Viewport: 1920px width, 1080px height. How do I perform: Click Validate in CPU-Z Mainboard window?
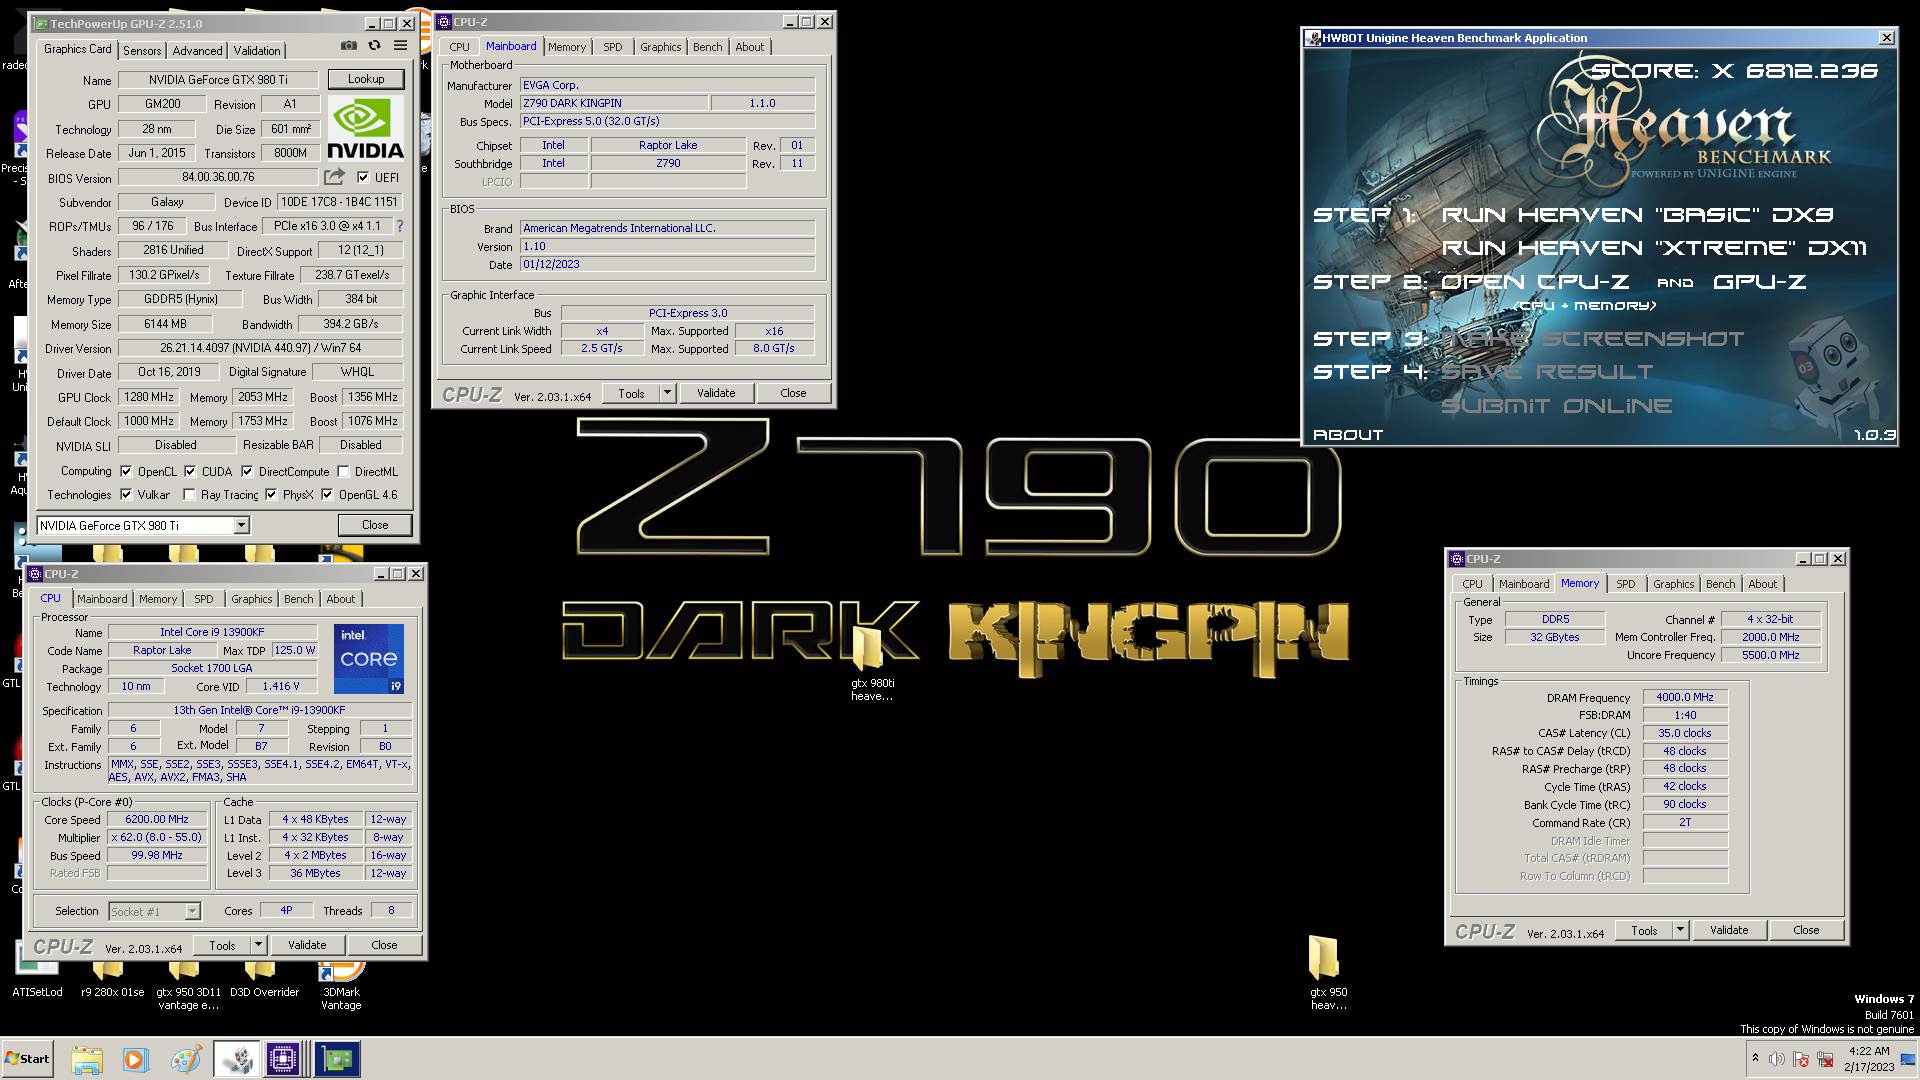tap(716, 393)
